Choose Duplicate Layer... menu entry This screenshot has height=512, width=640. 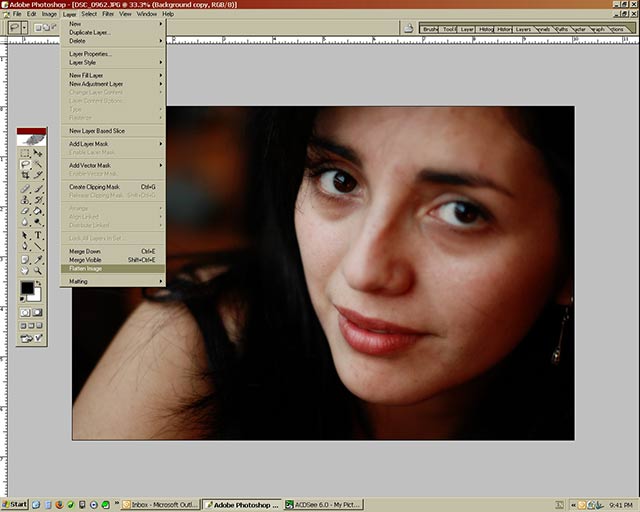tap(113, 33)
